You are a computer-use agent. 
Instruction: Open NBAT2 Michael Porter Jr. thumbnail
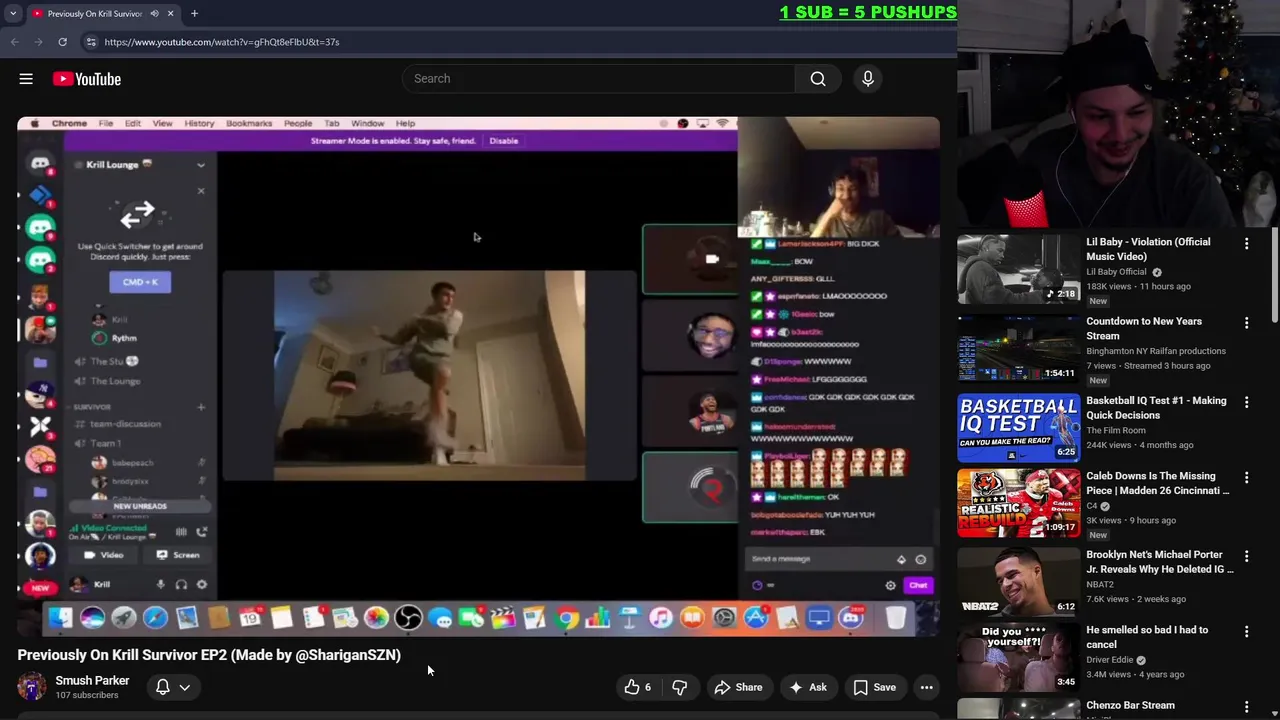1017,581
